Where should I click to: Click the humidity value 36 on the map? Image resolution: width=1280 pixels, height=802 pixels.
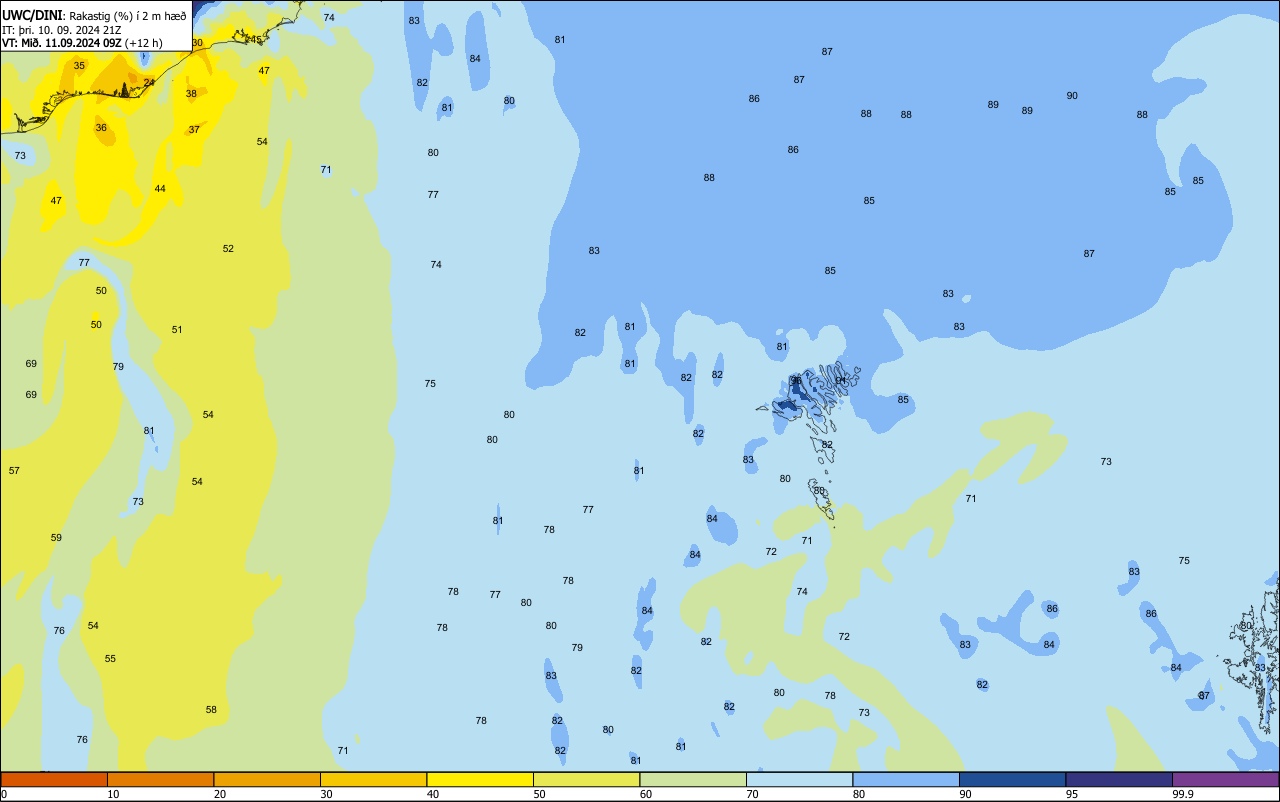point(101,128)
